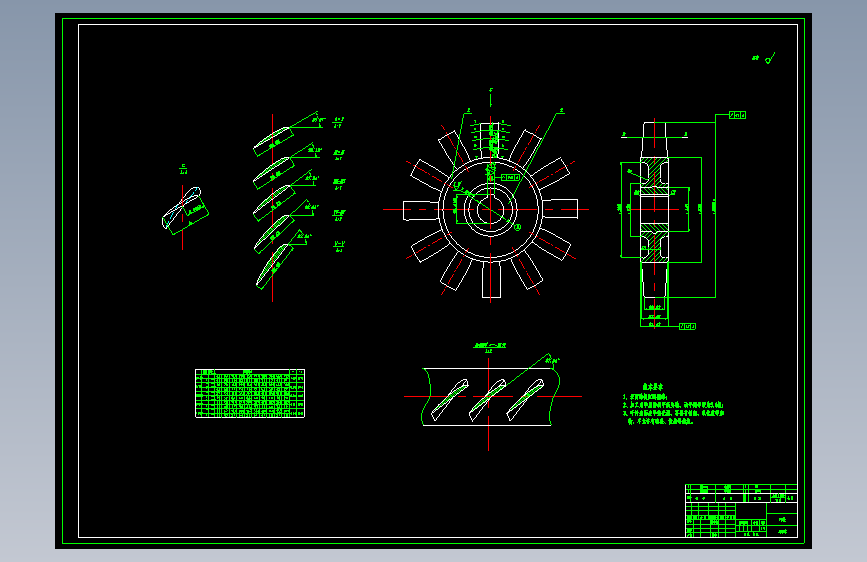The width and height of the screenshot is (867, 562).
Task: Click the view direction arrow above the impeller
Action: [x=490, y=97]
